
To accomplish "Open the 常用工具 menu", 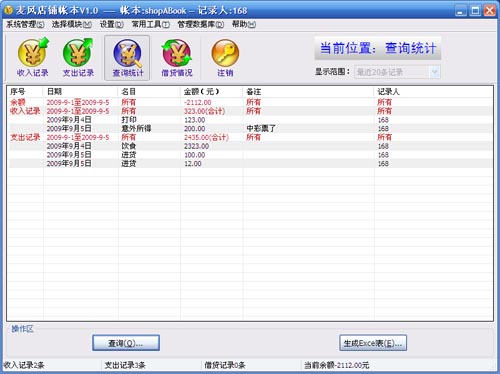I will click(x=151, y=24).
